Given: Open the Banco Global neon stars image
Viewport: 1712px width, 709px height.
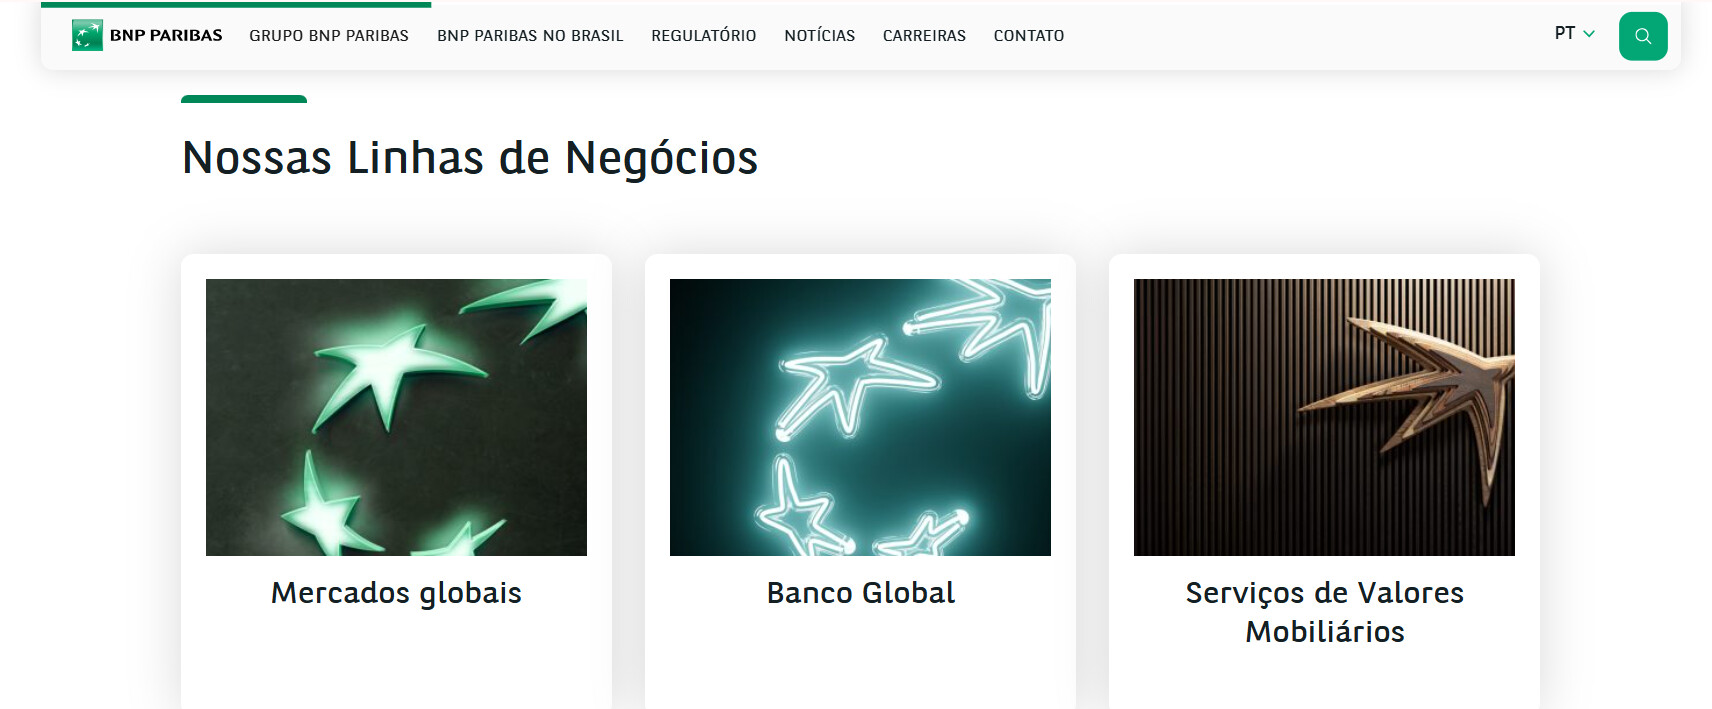Looking at the screenshot, I should [x=860, y=417].
